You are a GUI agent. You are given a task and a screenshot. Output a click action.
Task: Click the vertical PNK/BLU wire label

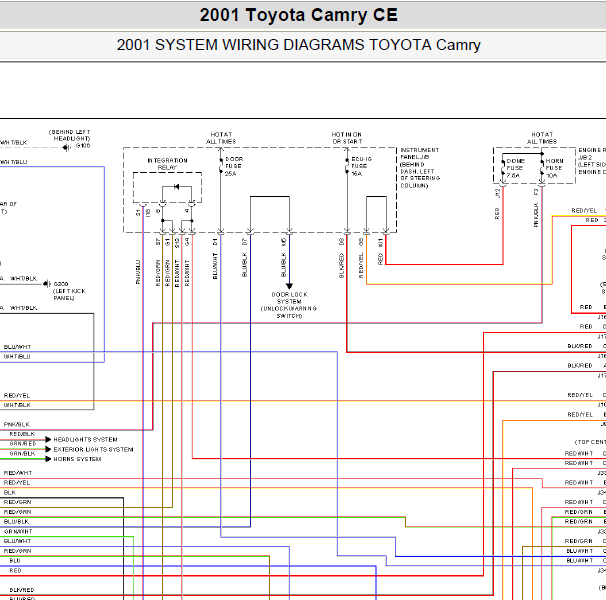[x=138, y=272]
